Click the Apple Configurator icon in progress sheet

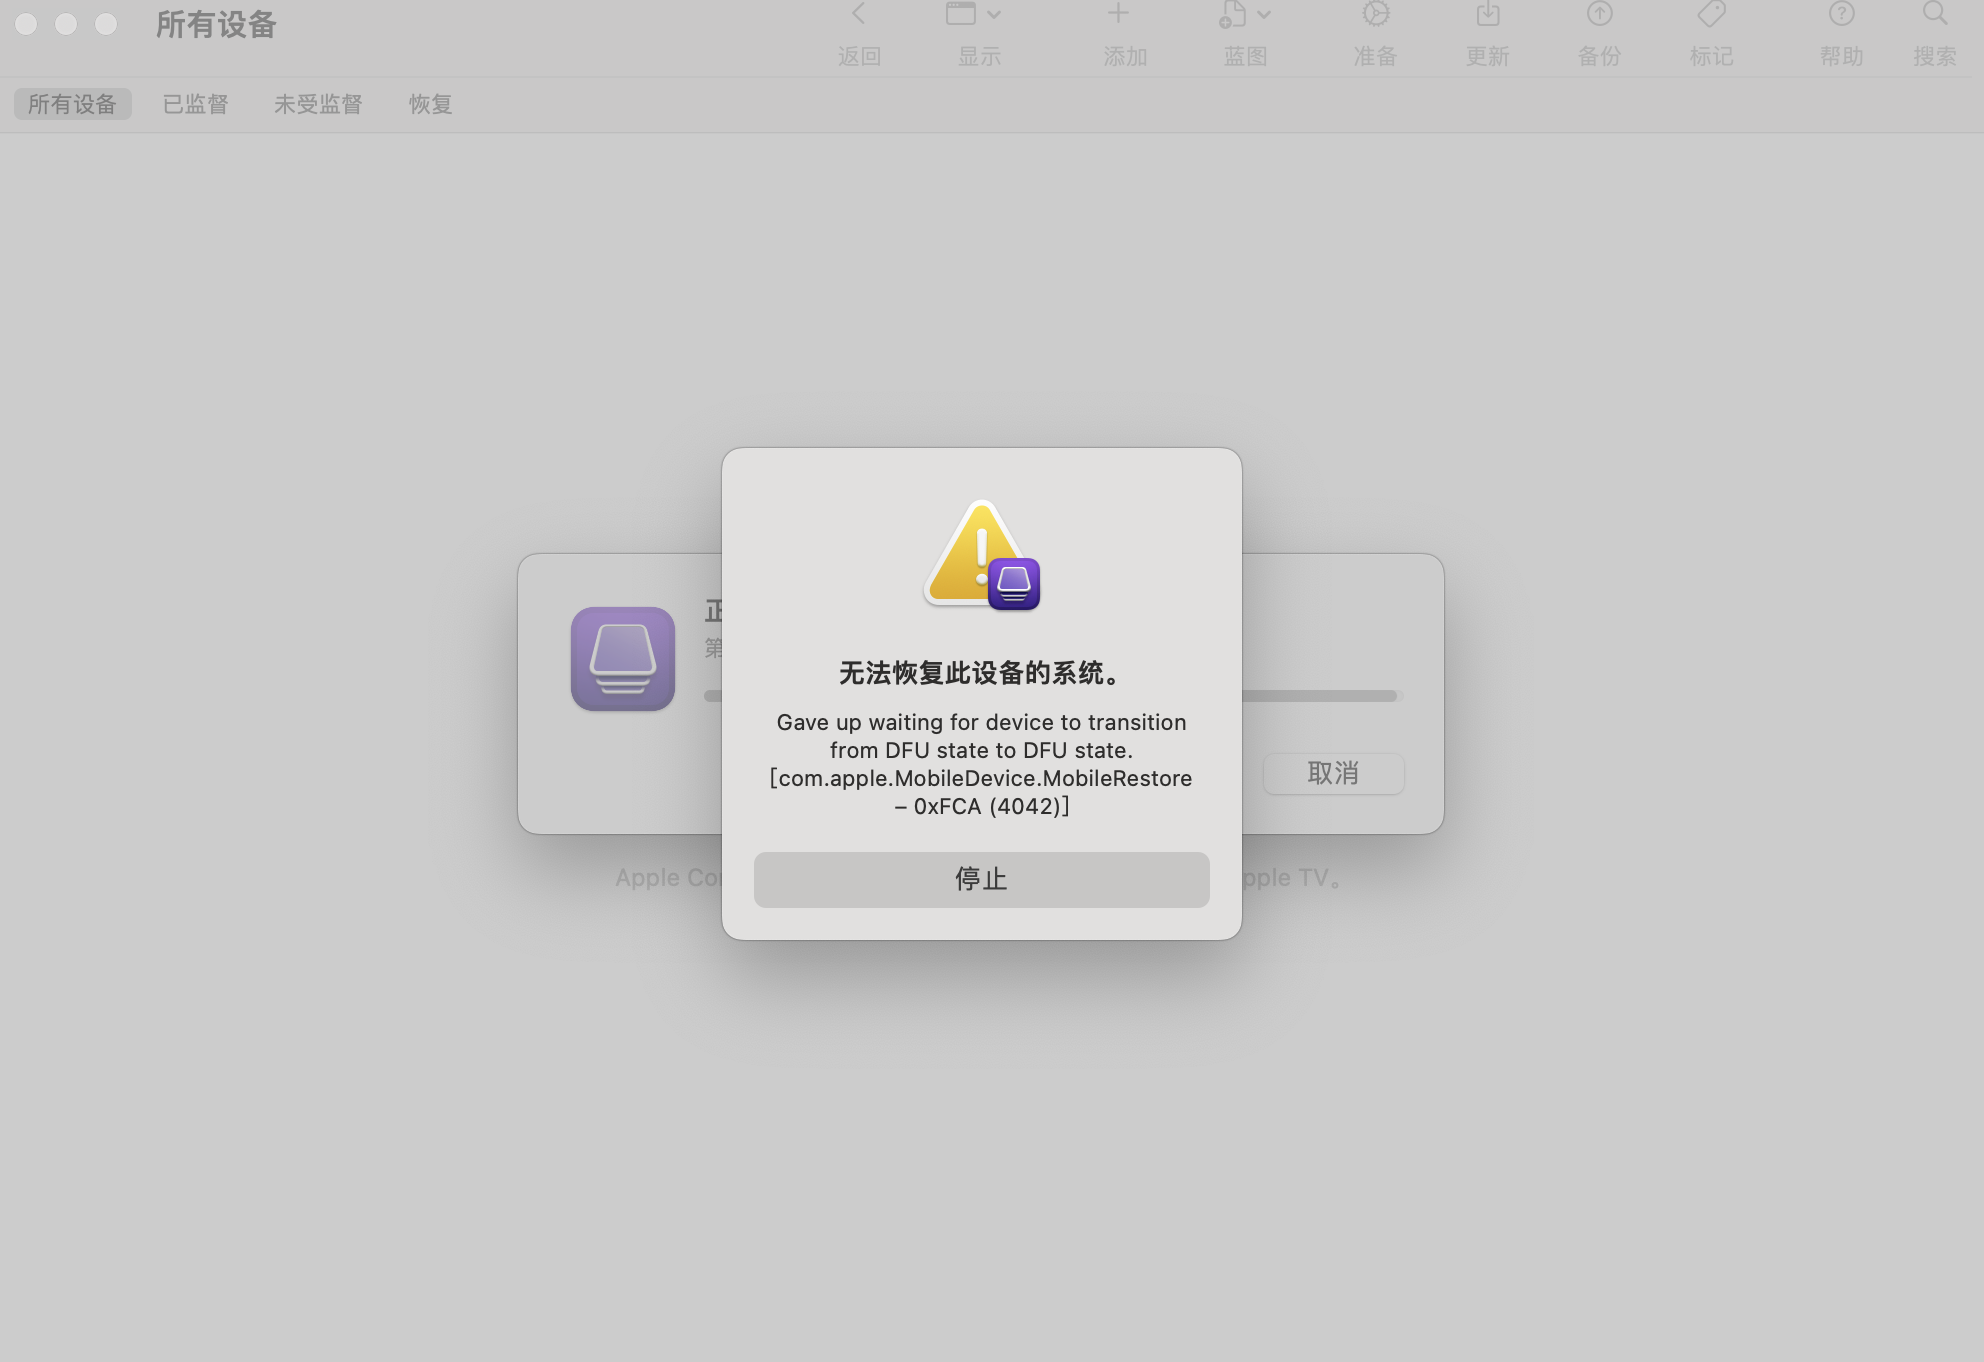click(x=623, y=659)
